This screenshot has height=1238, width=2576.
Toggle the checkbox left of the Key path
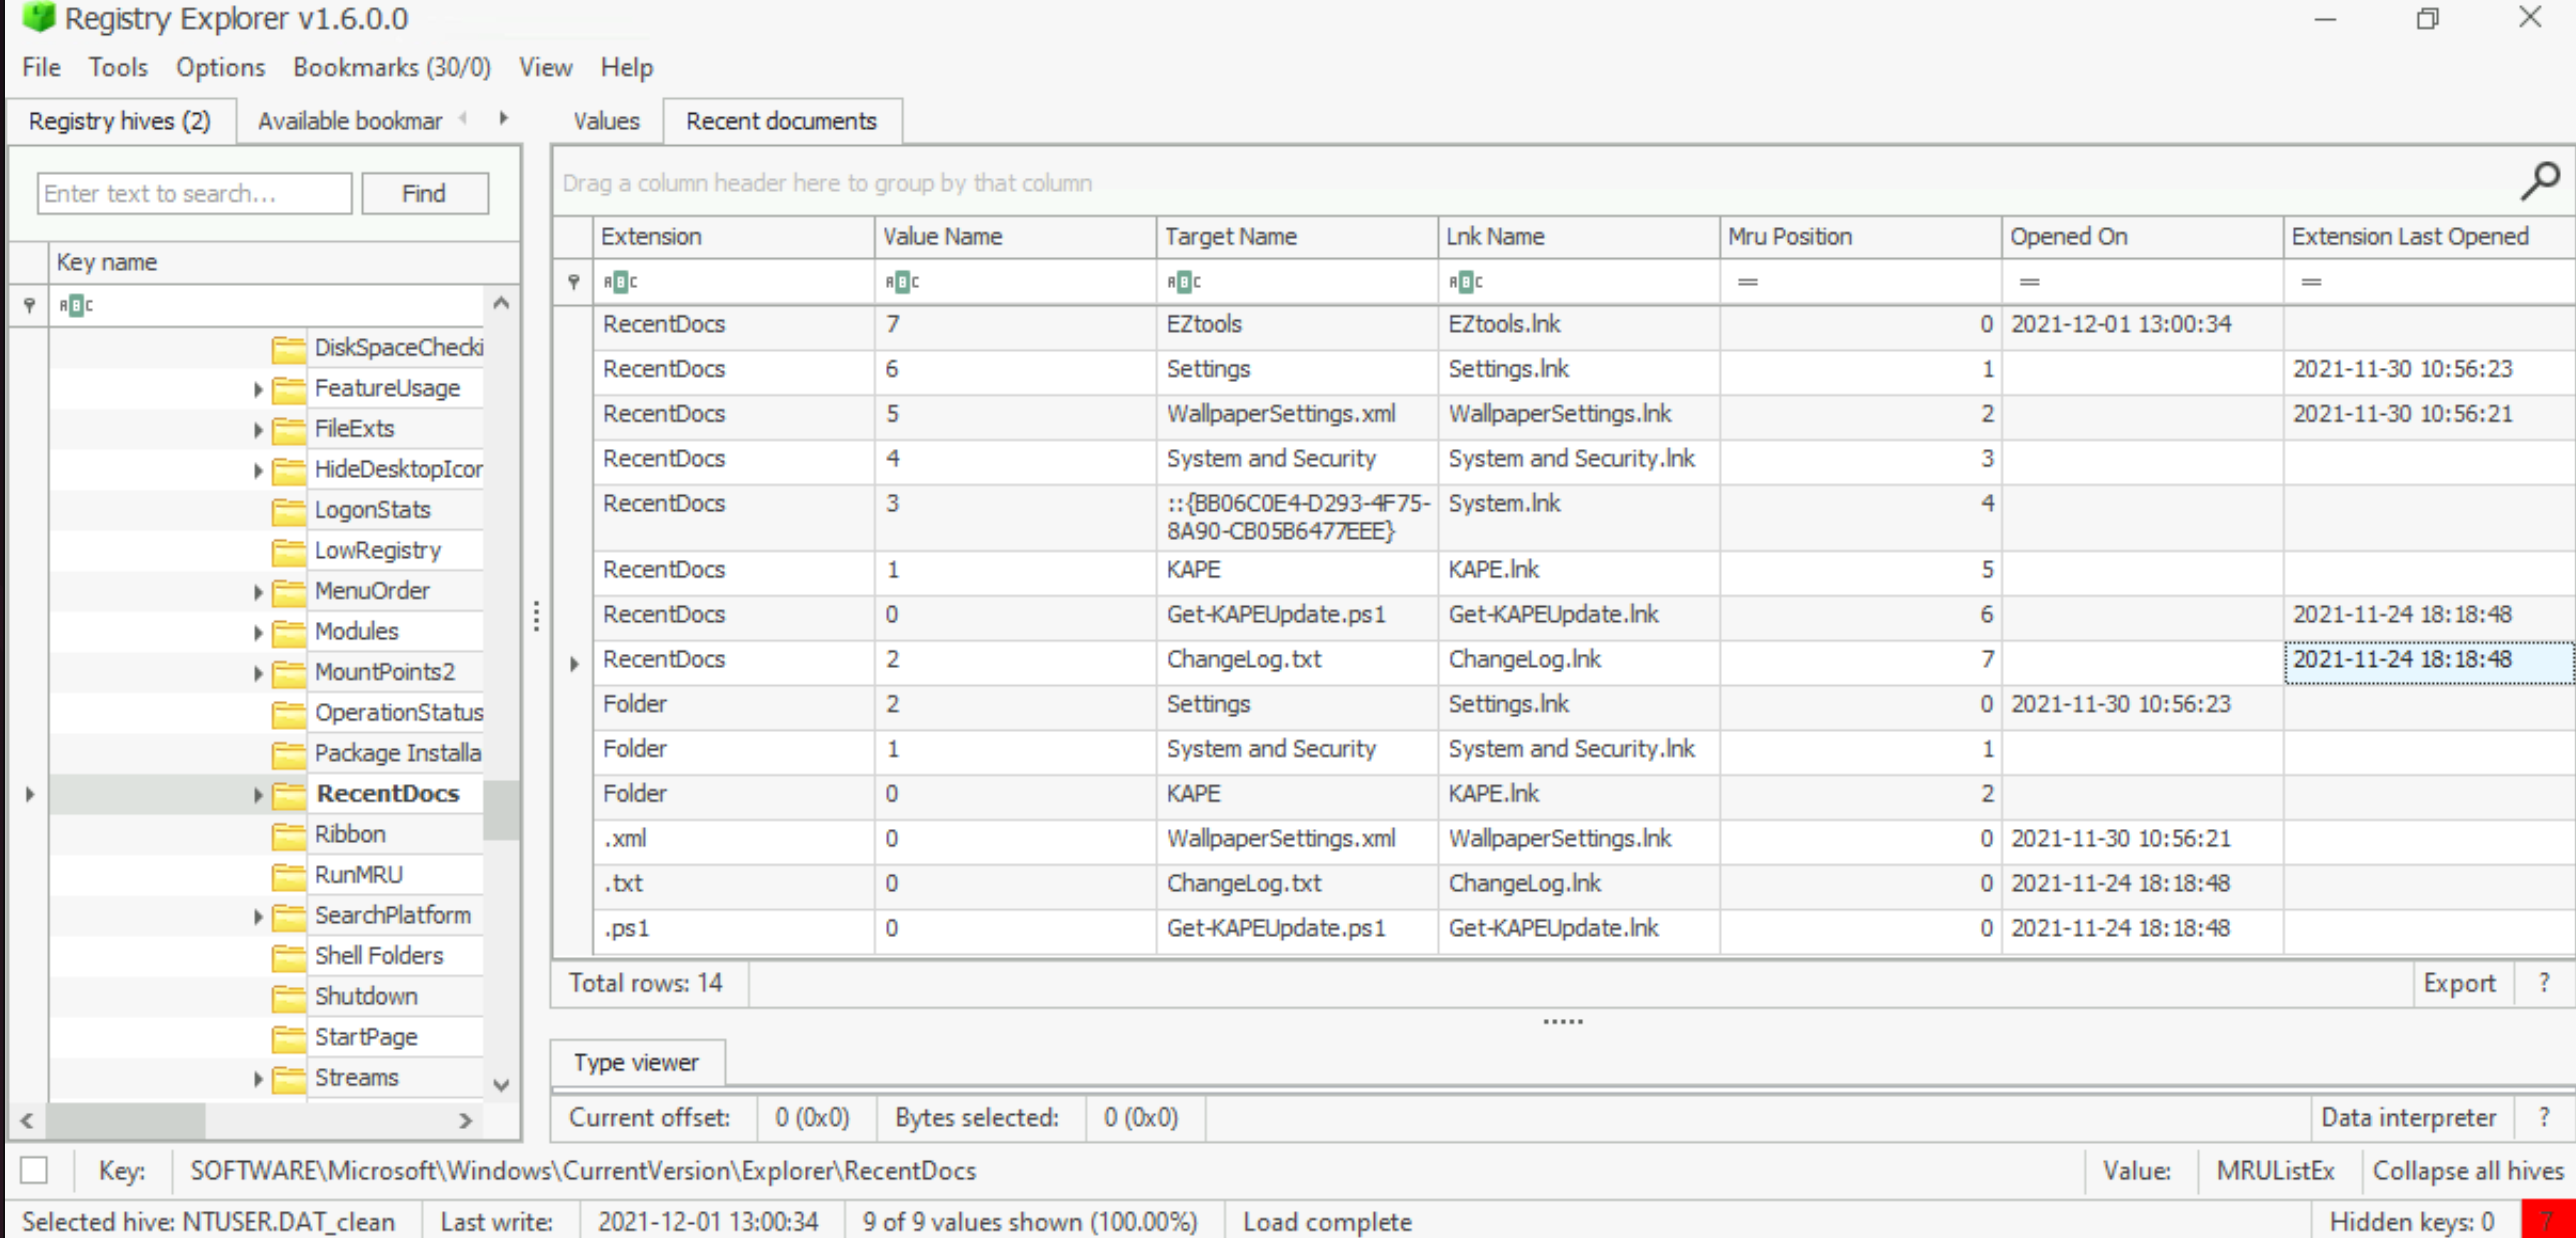[34, 1170]
